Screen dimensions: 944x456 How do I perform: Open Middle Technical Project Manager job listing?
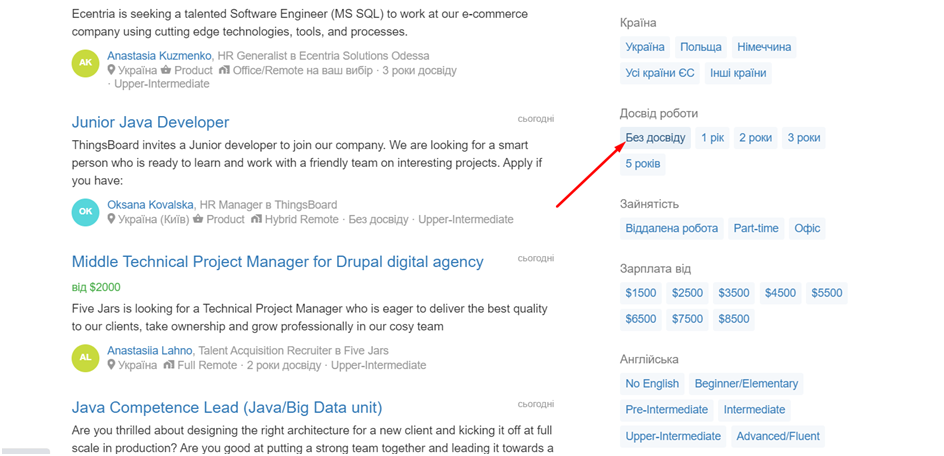click(277, 262)
